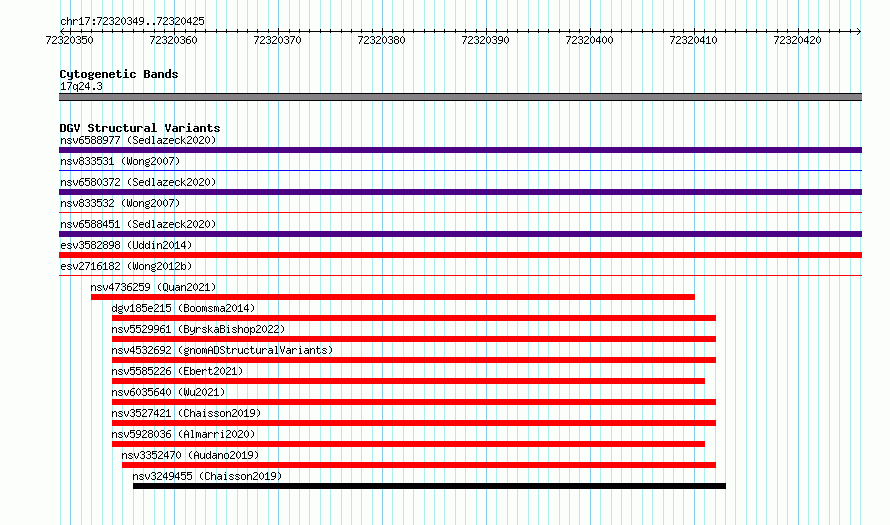Select the nsv833531 (Wong2007) label
The width and height of the screenshot is (890, 525).
tap(120, 161)
